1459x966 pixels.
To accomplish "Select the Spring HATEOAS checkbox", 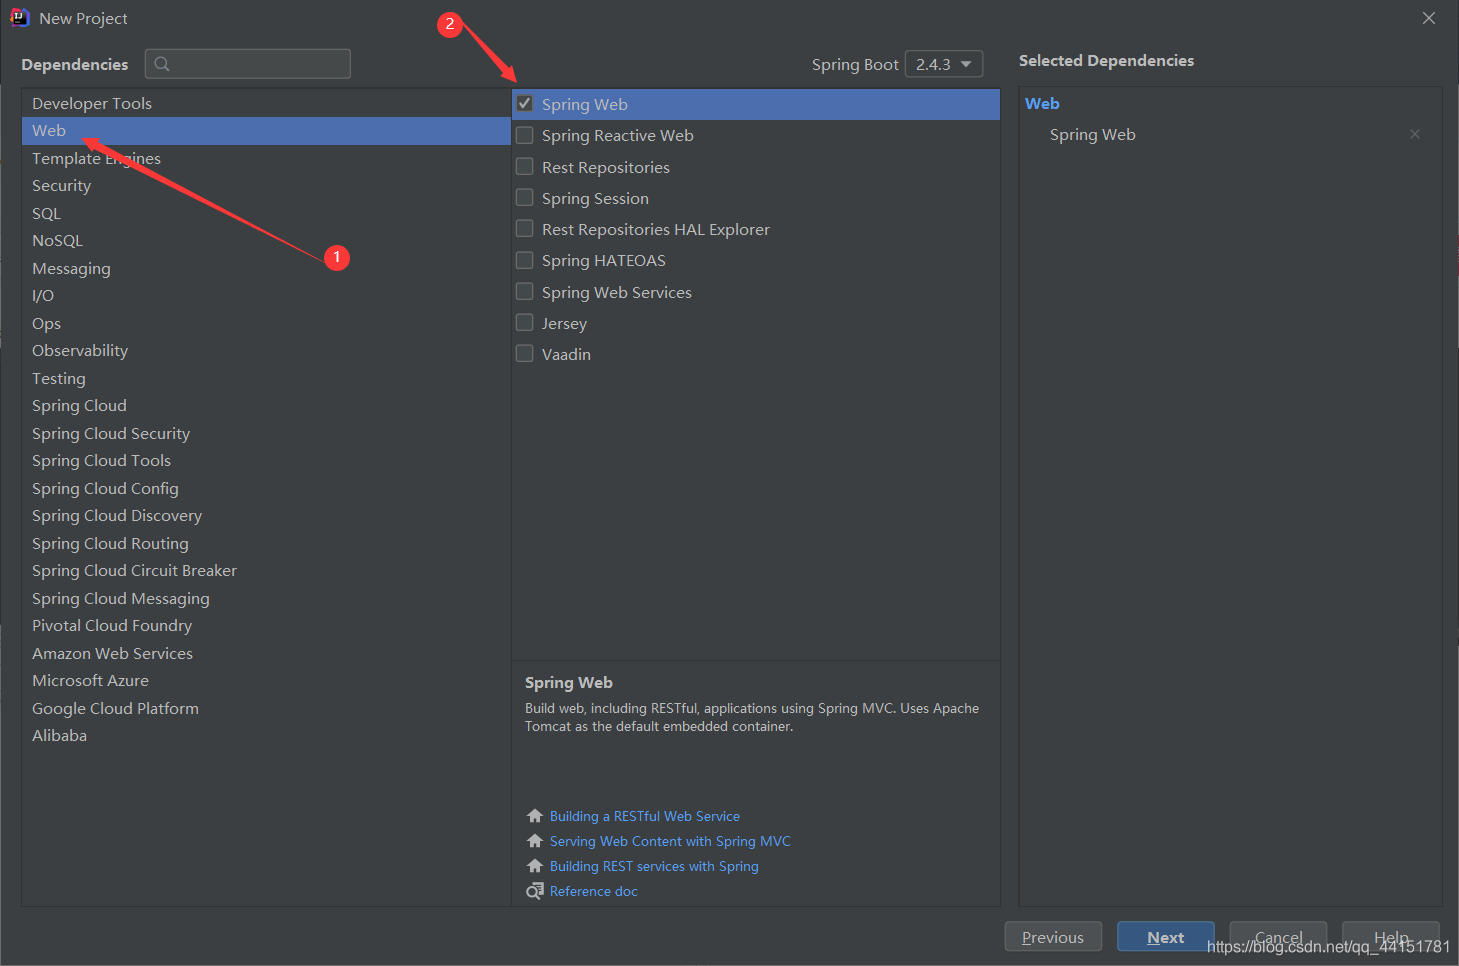I will (x=524, y=260).
